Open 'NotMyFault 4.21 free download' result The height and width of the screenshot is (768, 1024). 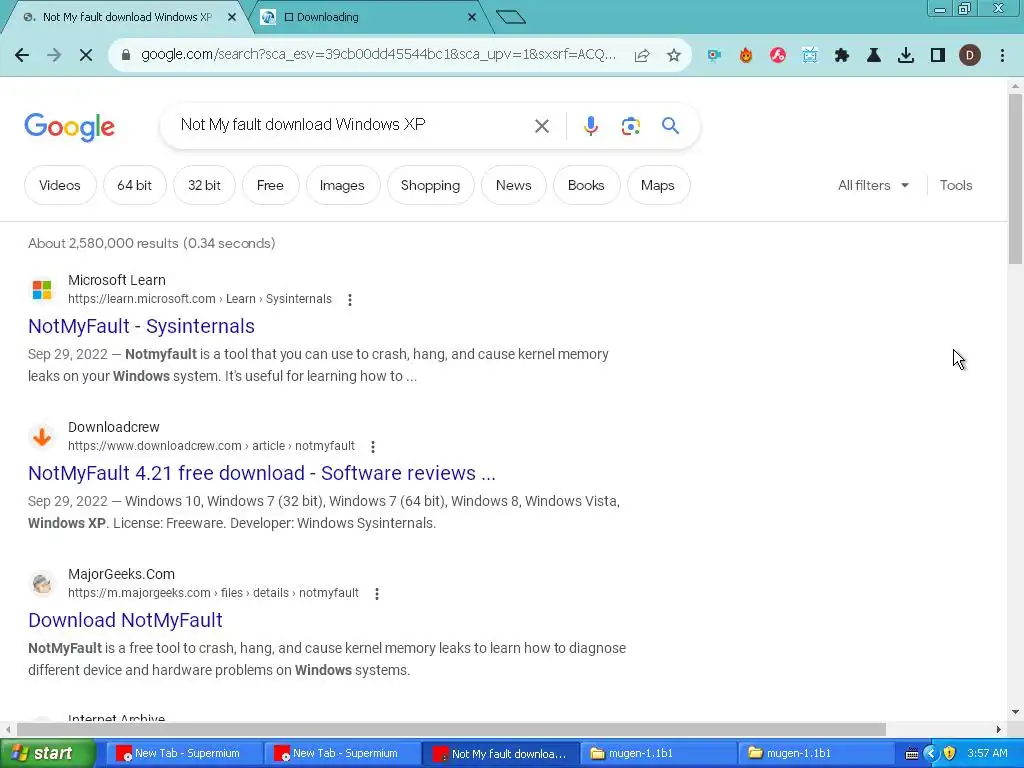click(262, 473)
